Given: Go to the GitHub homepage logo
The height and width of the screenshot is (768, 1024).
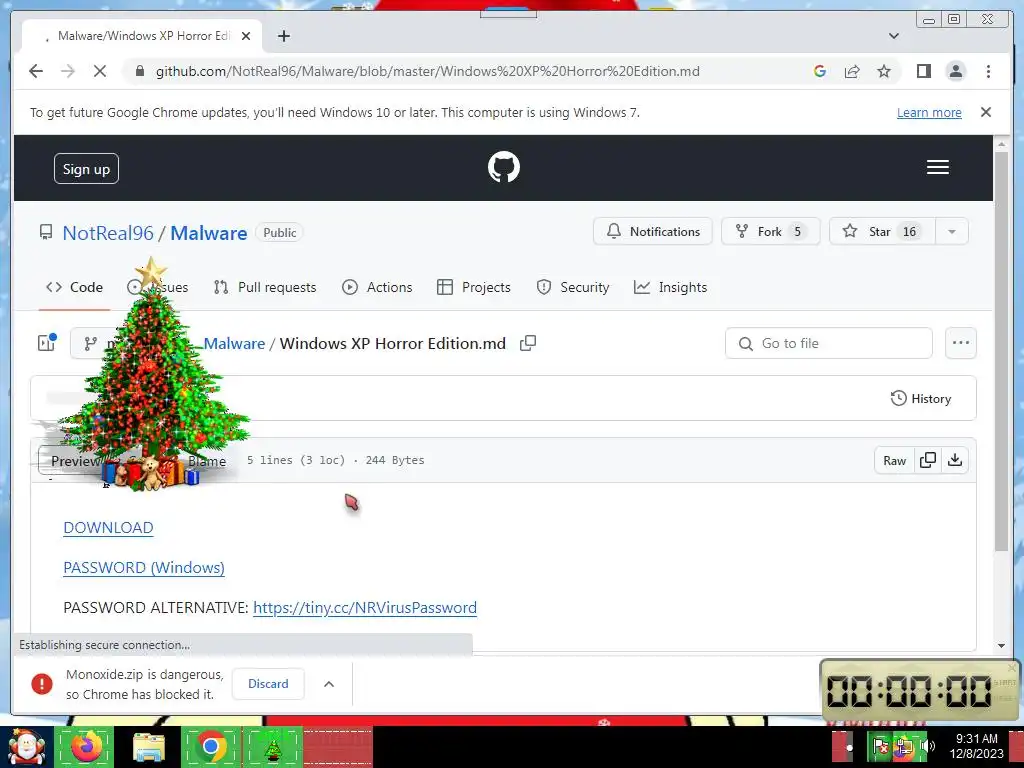Looking at the screenshot, I should click(x=504, y=167).
